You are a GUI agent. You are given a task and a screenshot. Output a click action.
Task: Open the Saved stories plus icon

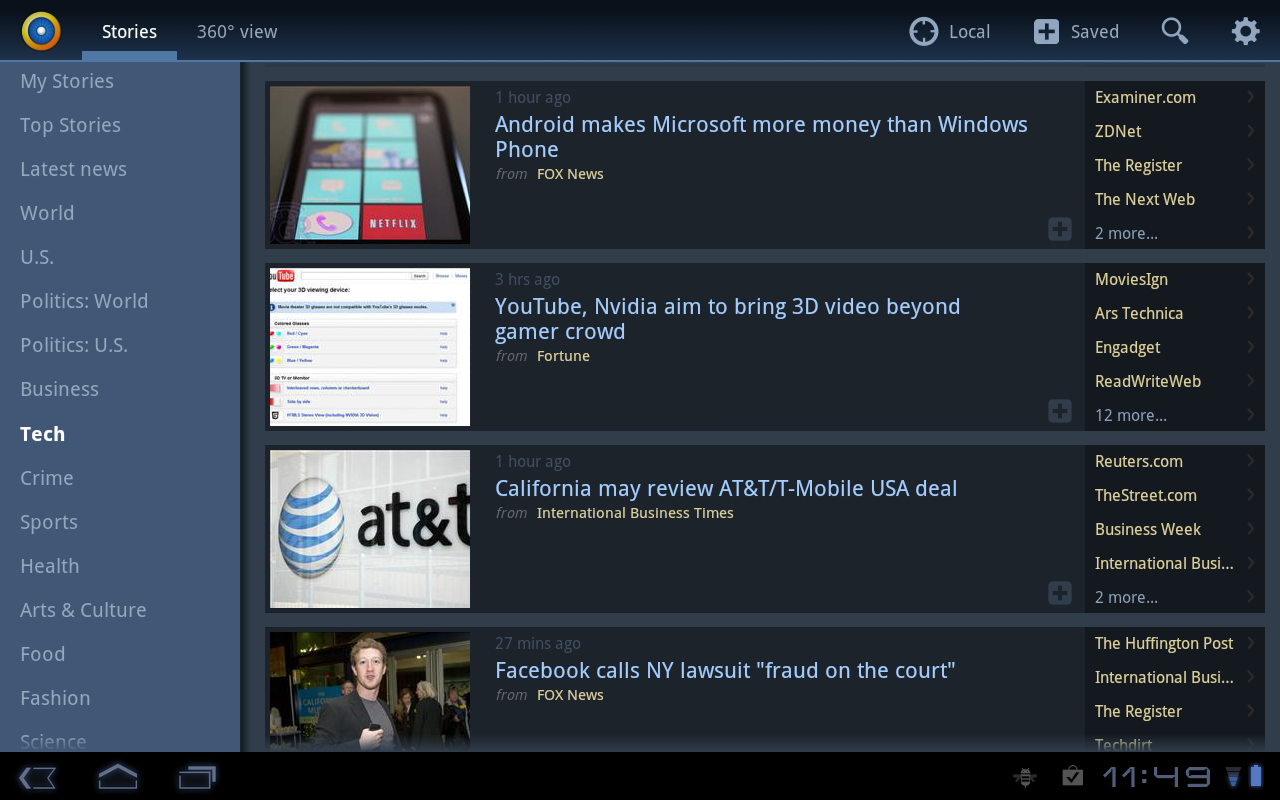(x=1046, y=32)
